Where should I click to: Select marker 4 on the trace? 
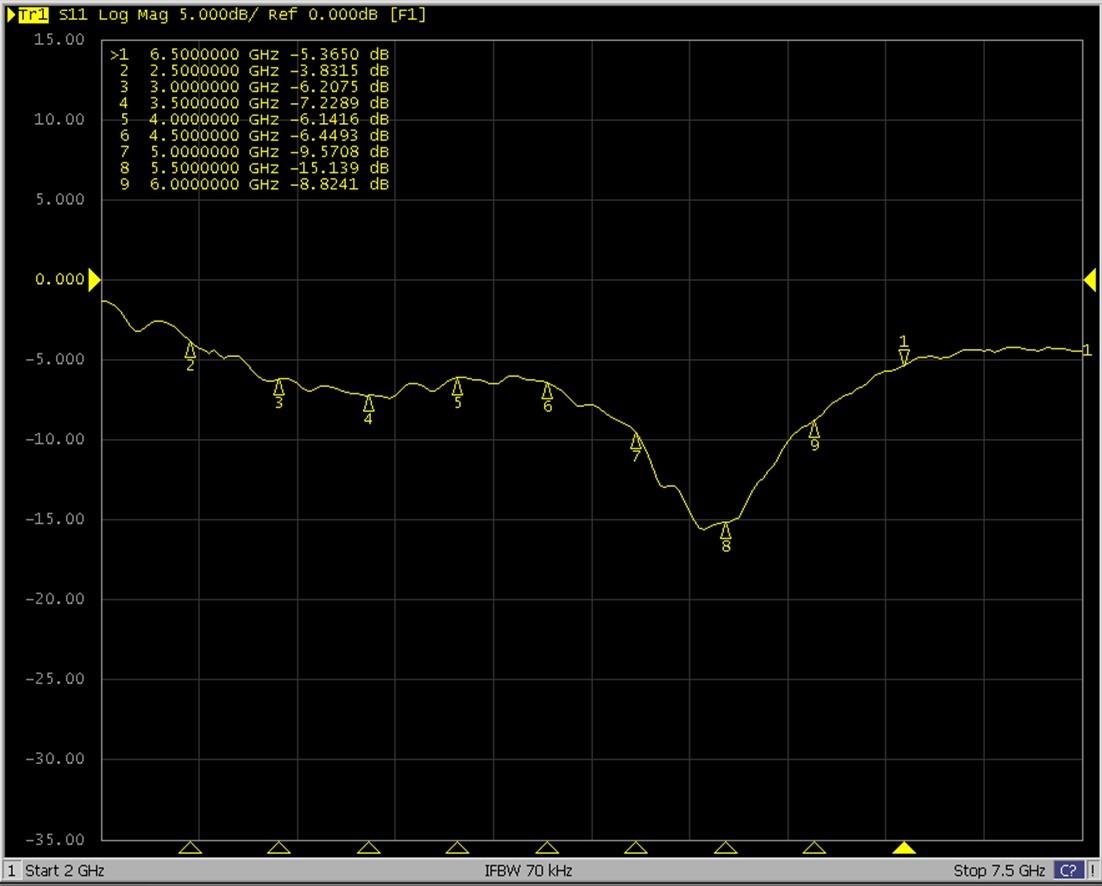pyautogui.click(x=369, y=404)
